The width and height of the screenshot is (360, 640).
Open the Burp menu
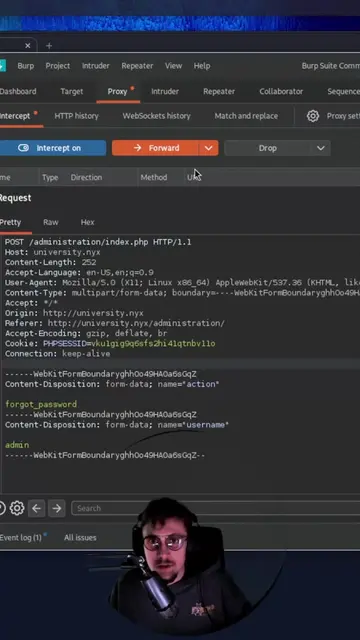click(26, 66)
